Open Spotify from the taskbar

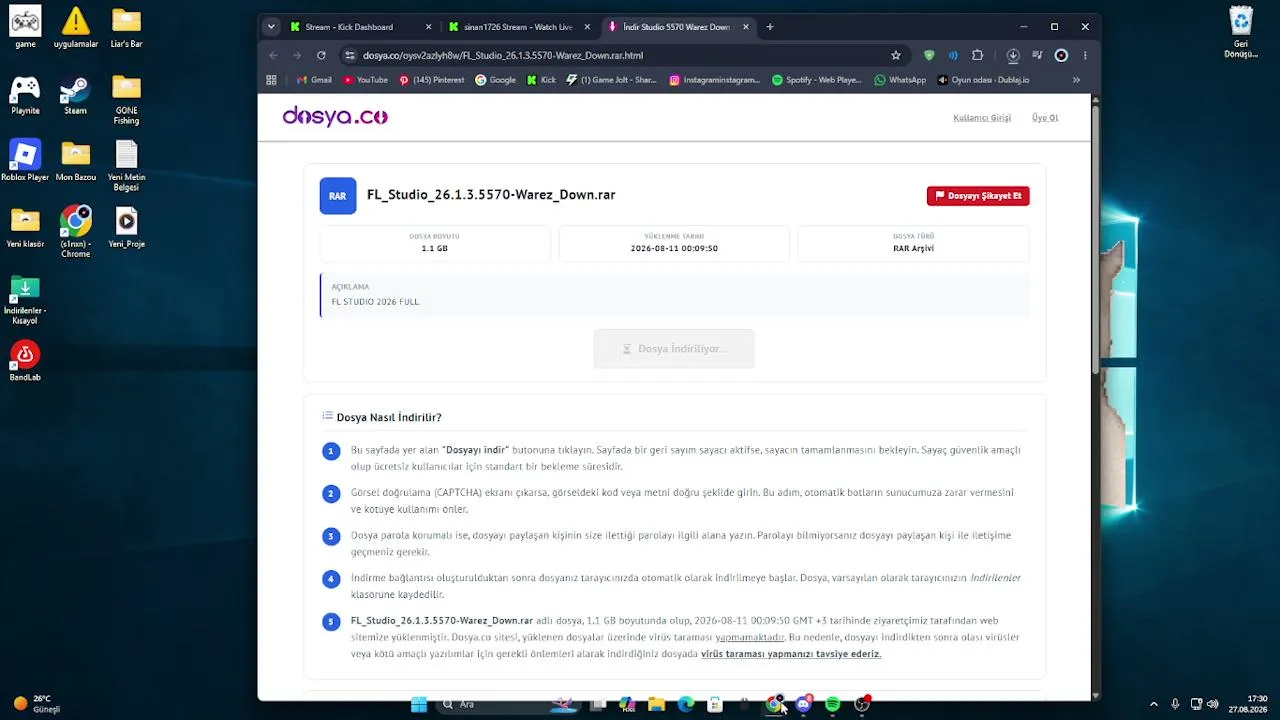pyautogui.click(x=832, y=704)
